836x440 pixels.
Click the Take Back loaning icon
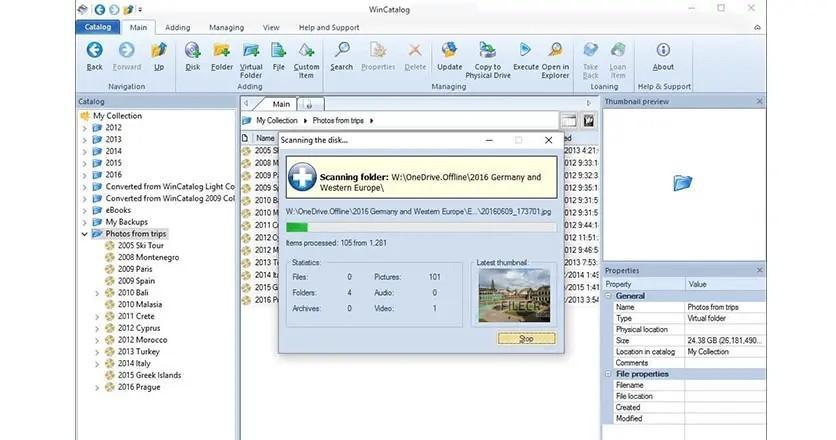[x=590, y=60]
